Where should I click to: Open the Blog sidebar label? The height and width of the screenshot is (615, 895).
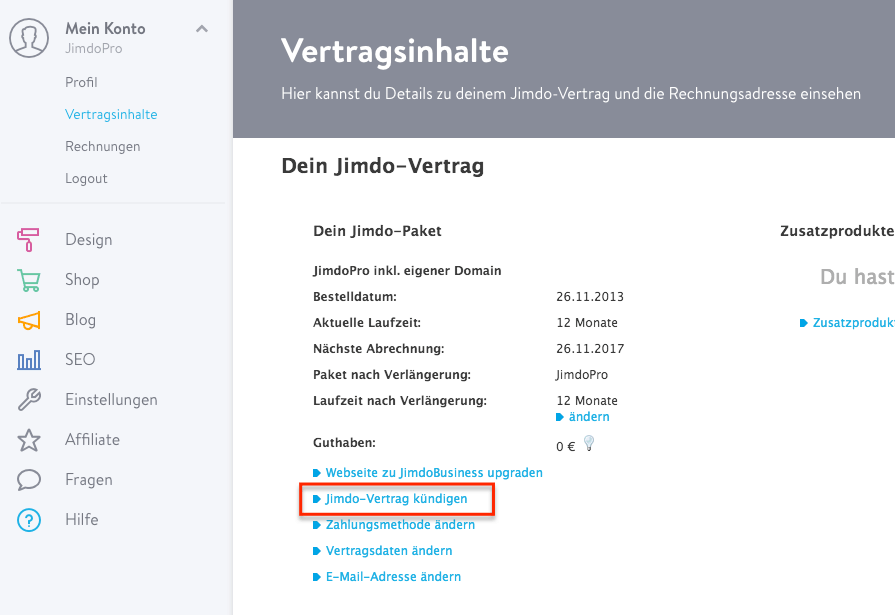(80, 320)
